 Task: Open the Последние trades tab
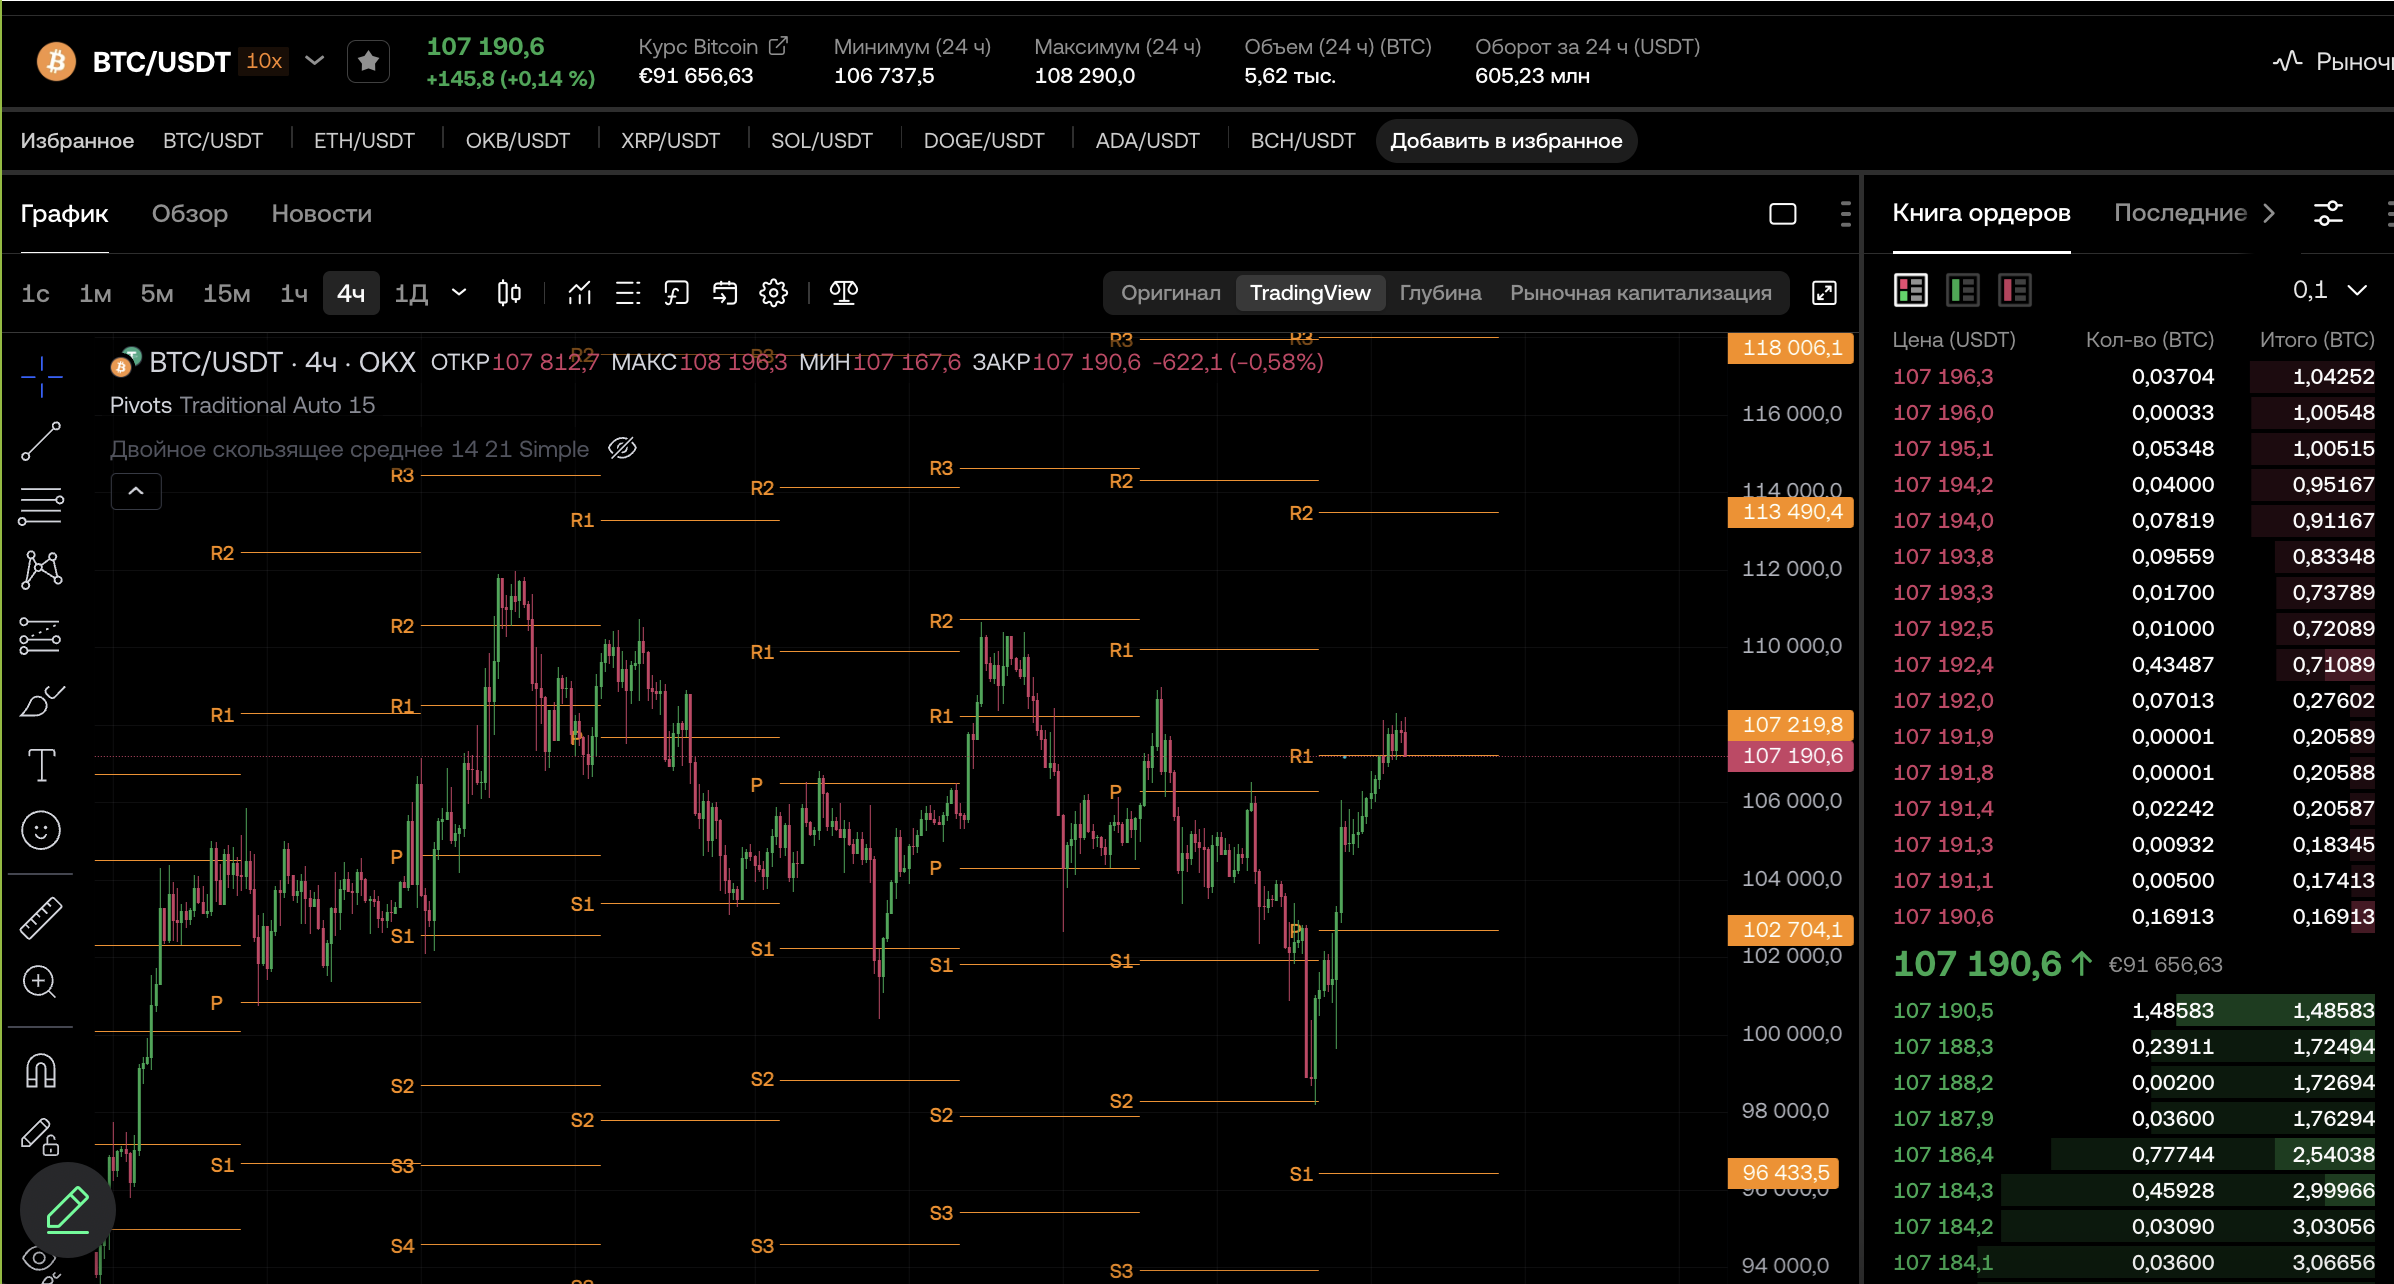tap(2180, 213)
